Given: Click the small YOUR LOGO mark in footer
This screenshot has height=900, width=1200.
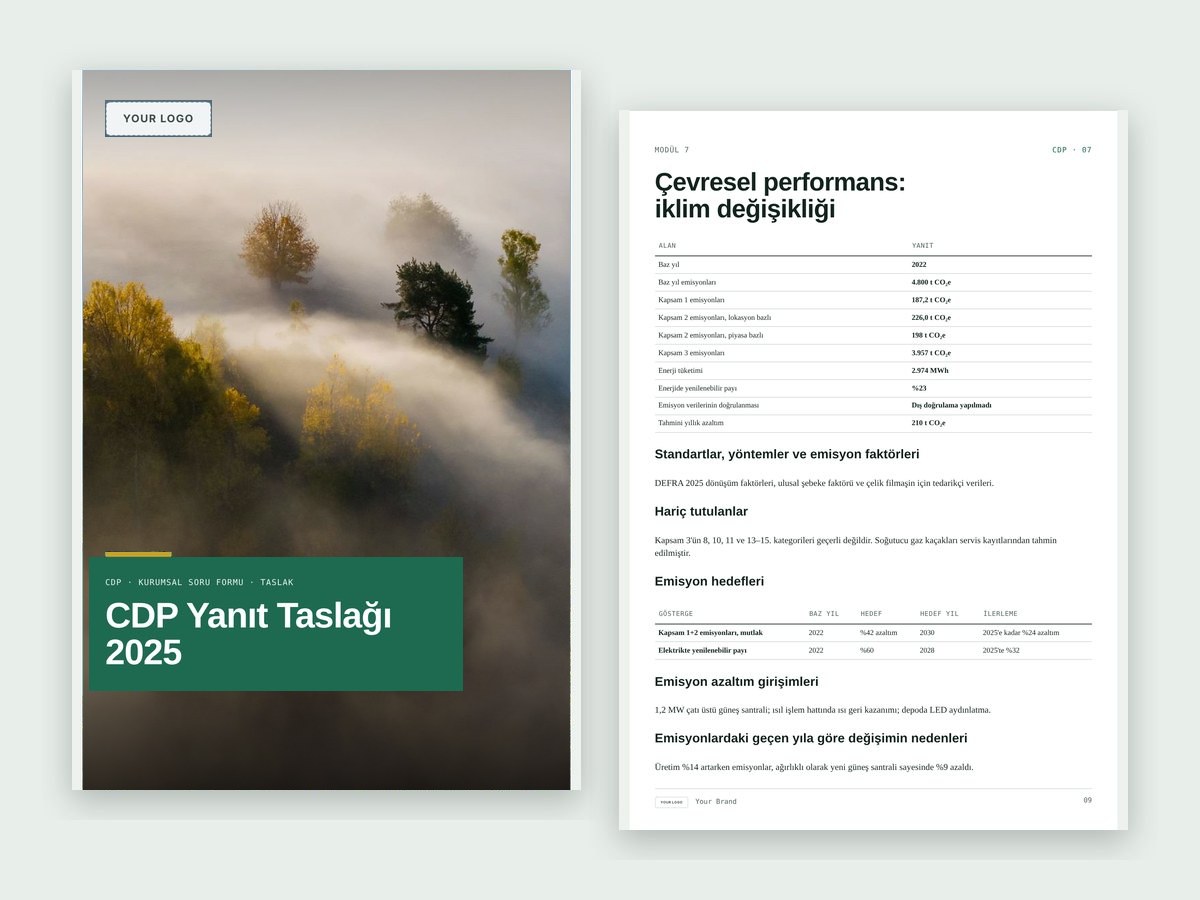Looking at the screenshot, I should [671, 802].
